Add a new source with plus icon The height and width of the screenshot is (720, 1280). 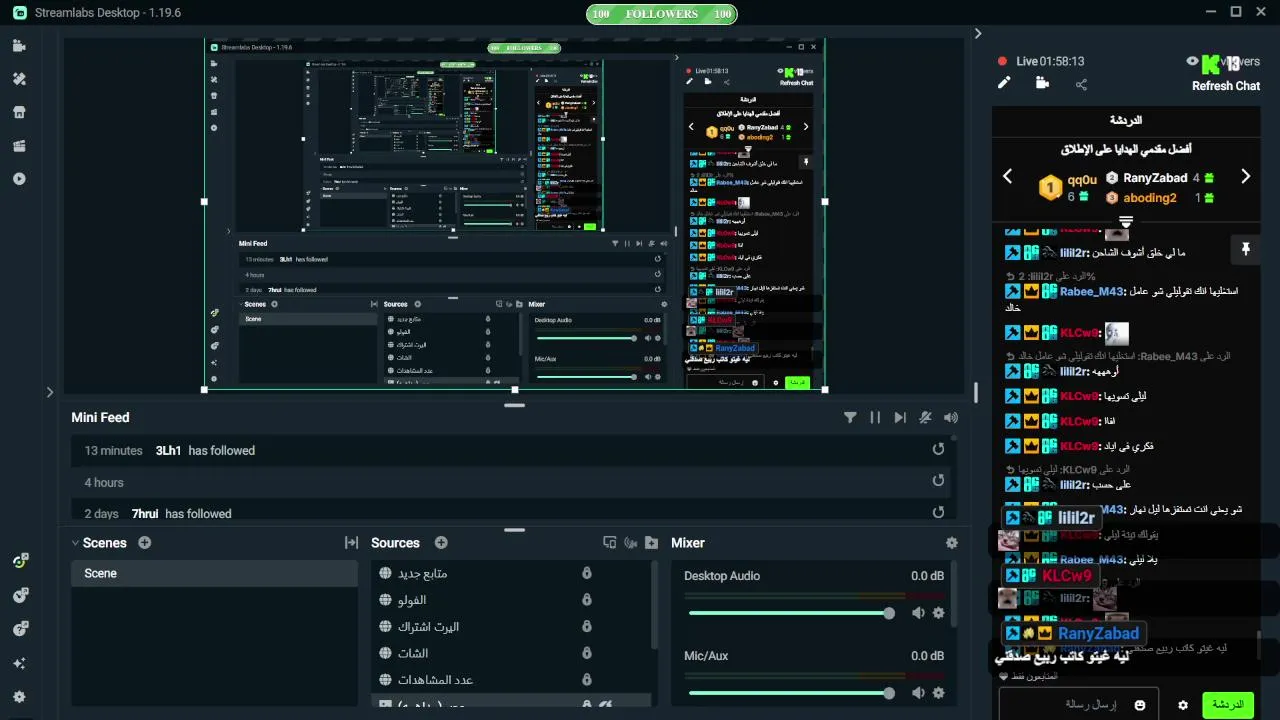(441, 542)
